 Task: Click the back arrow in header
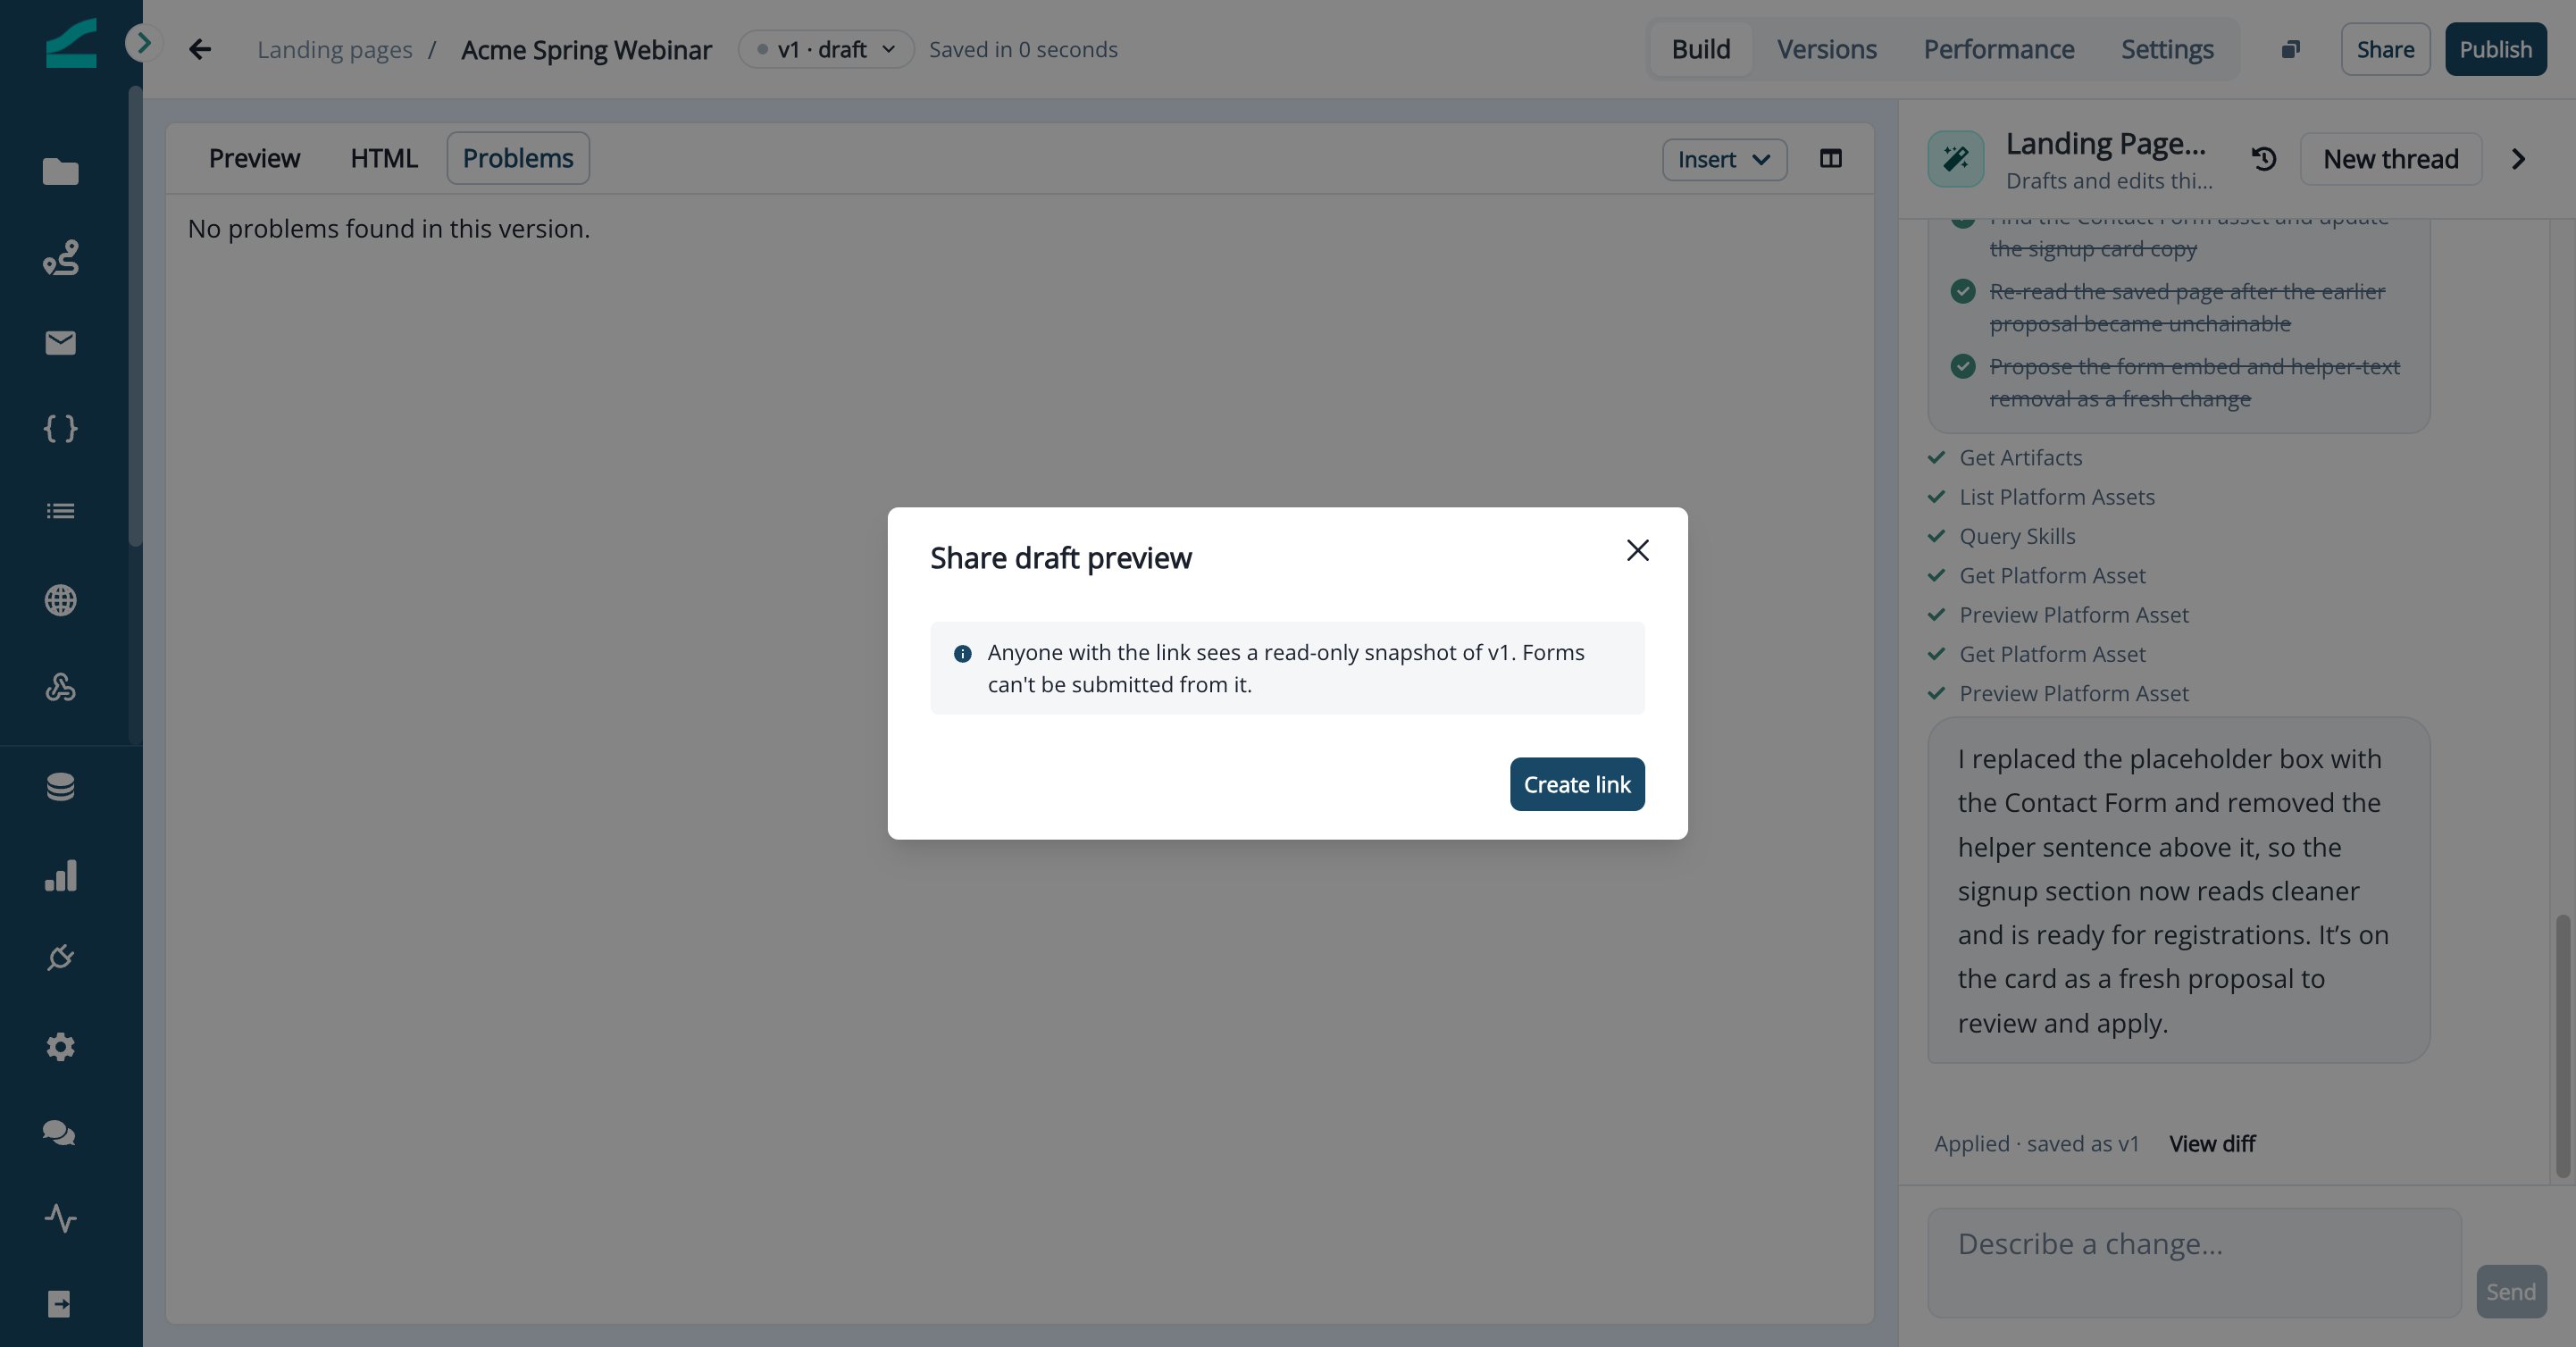pyautogui.click(x=200, y=49)
